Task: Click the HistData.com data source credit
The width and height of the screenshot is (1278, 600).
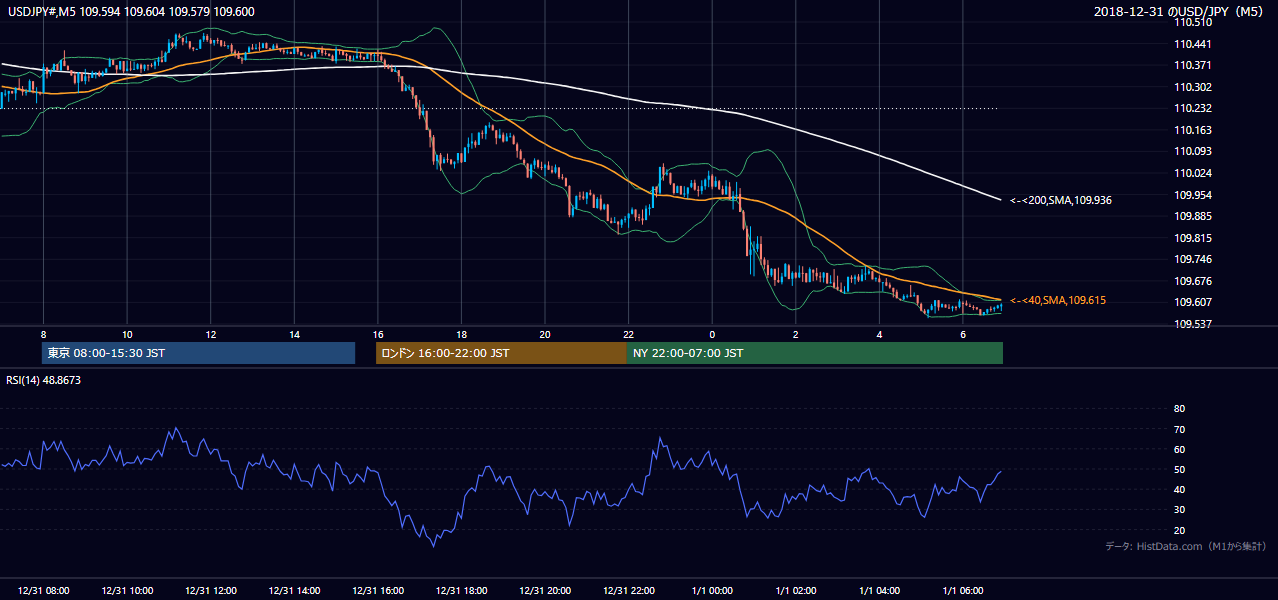Action: click(x=1185, y=546)
